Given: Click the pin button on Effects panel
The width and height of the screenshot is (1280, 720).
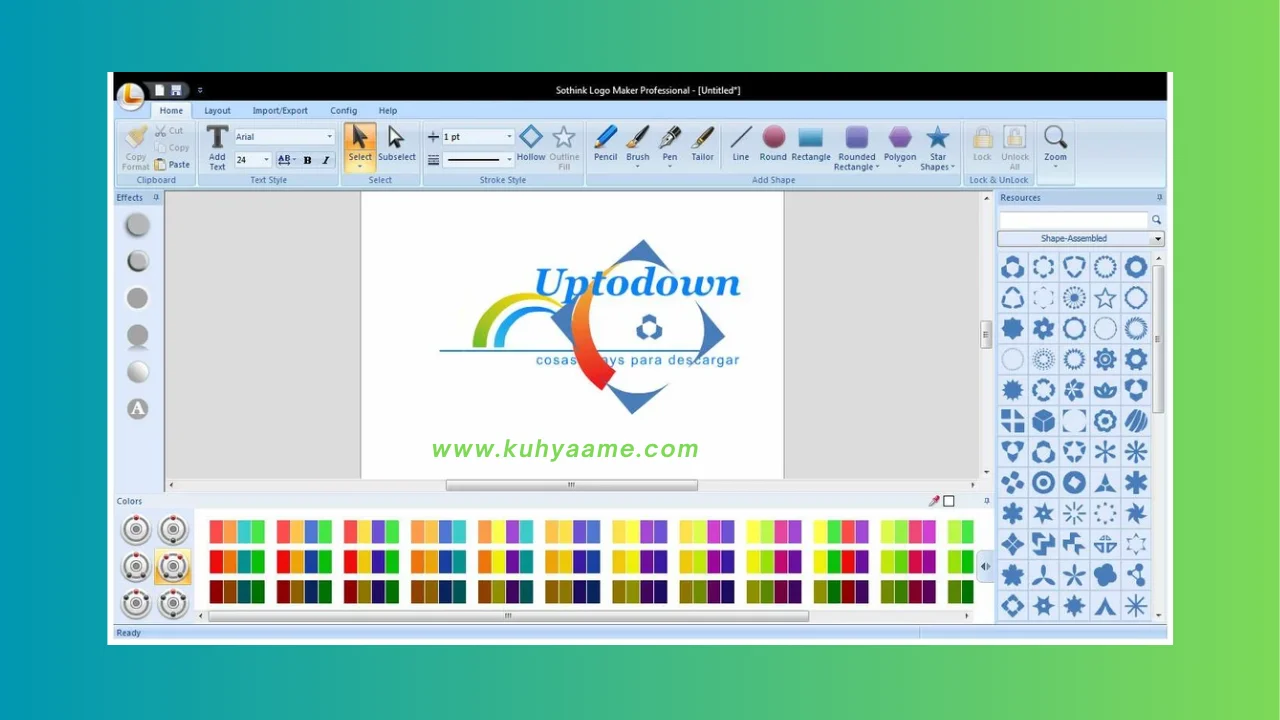Looking at the screenshot, I should [156, 198].
